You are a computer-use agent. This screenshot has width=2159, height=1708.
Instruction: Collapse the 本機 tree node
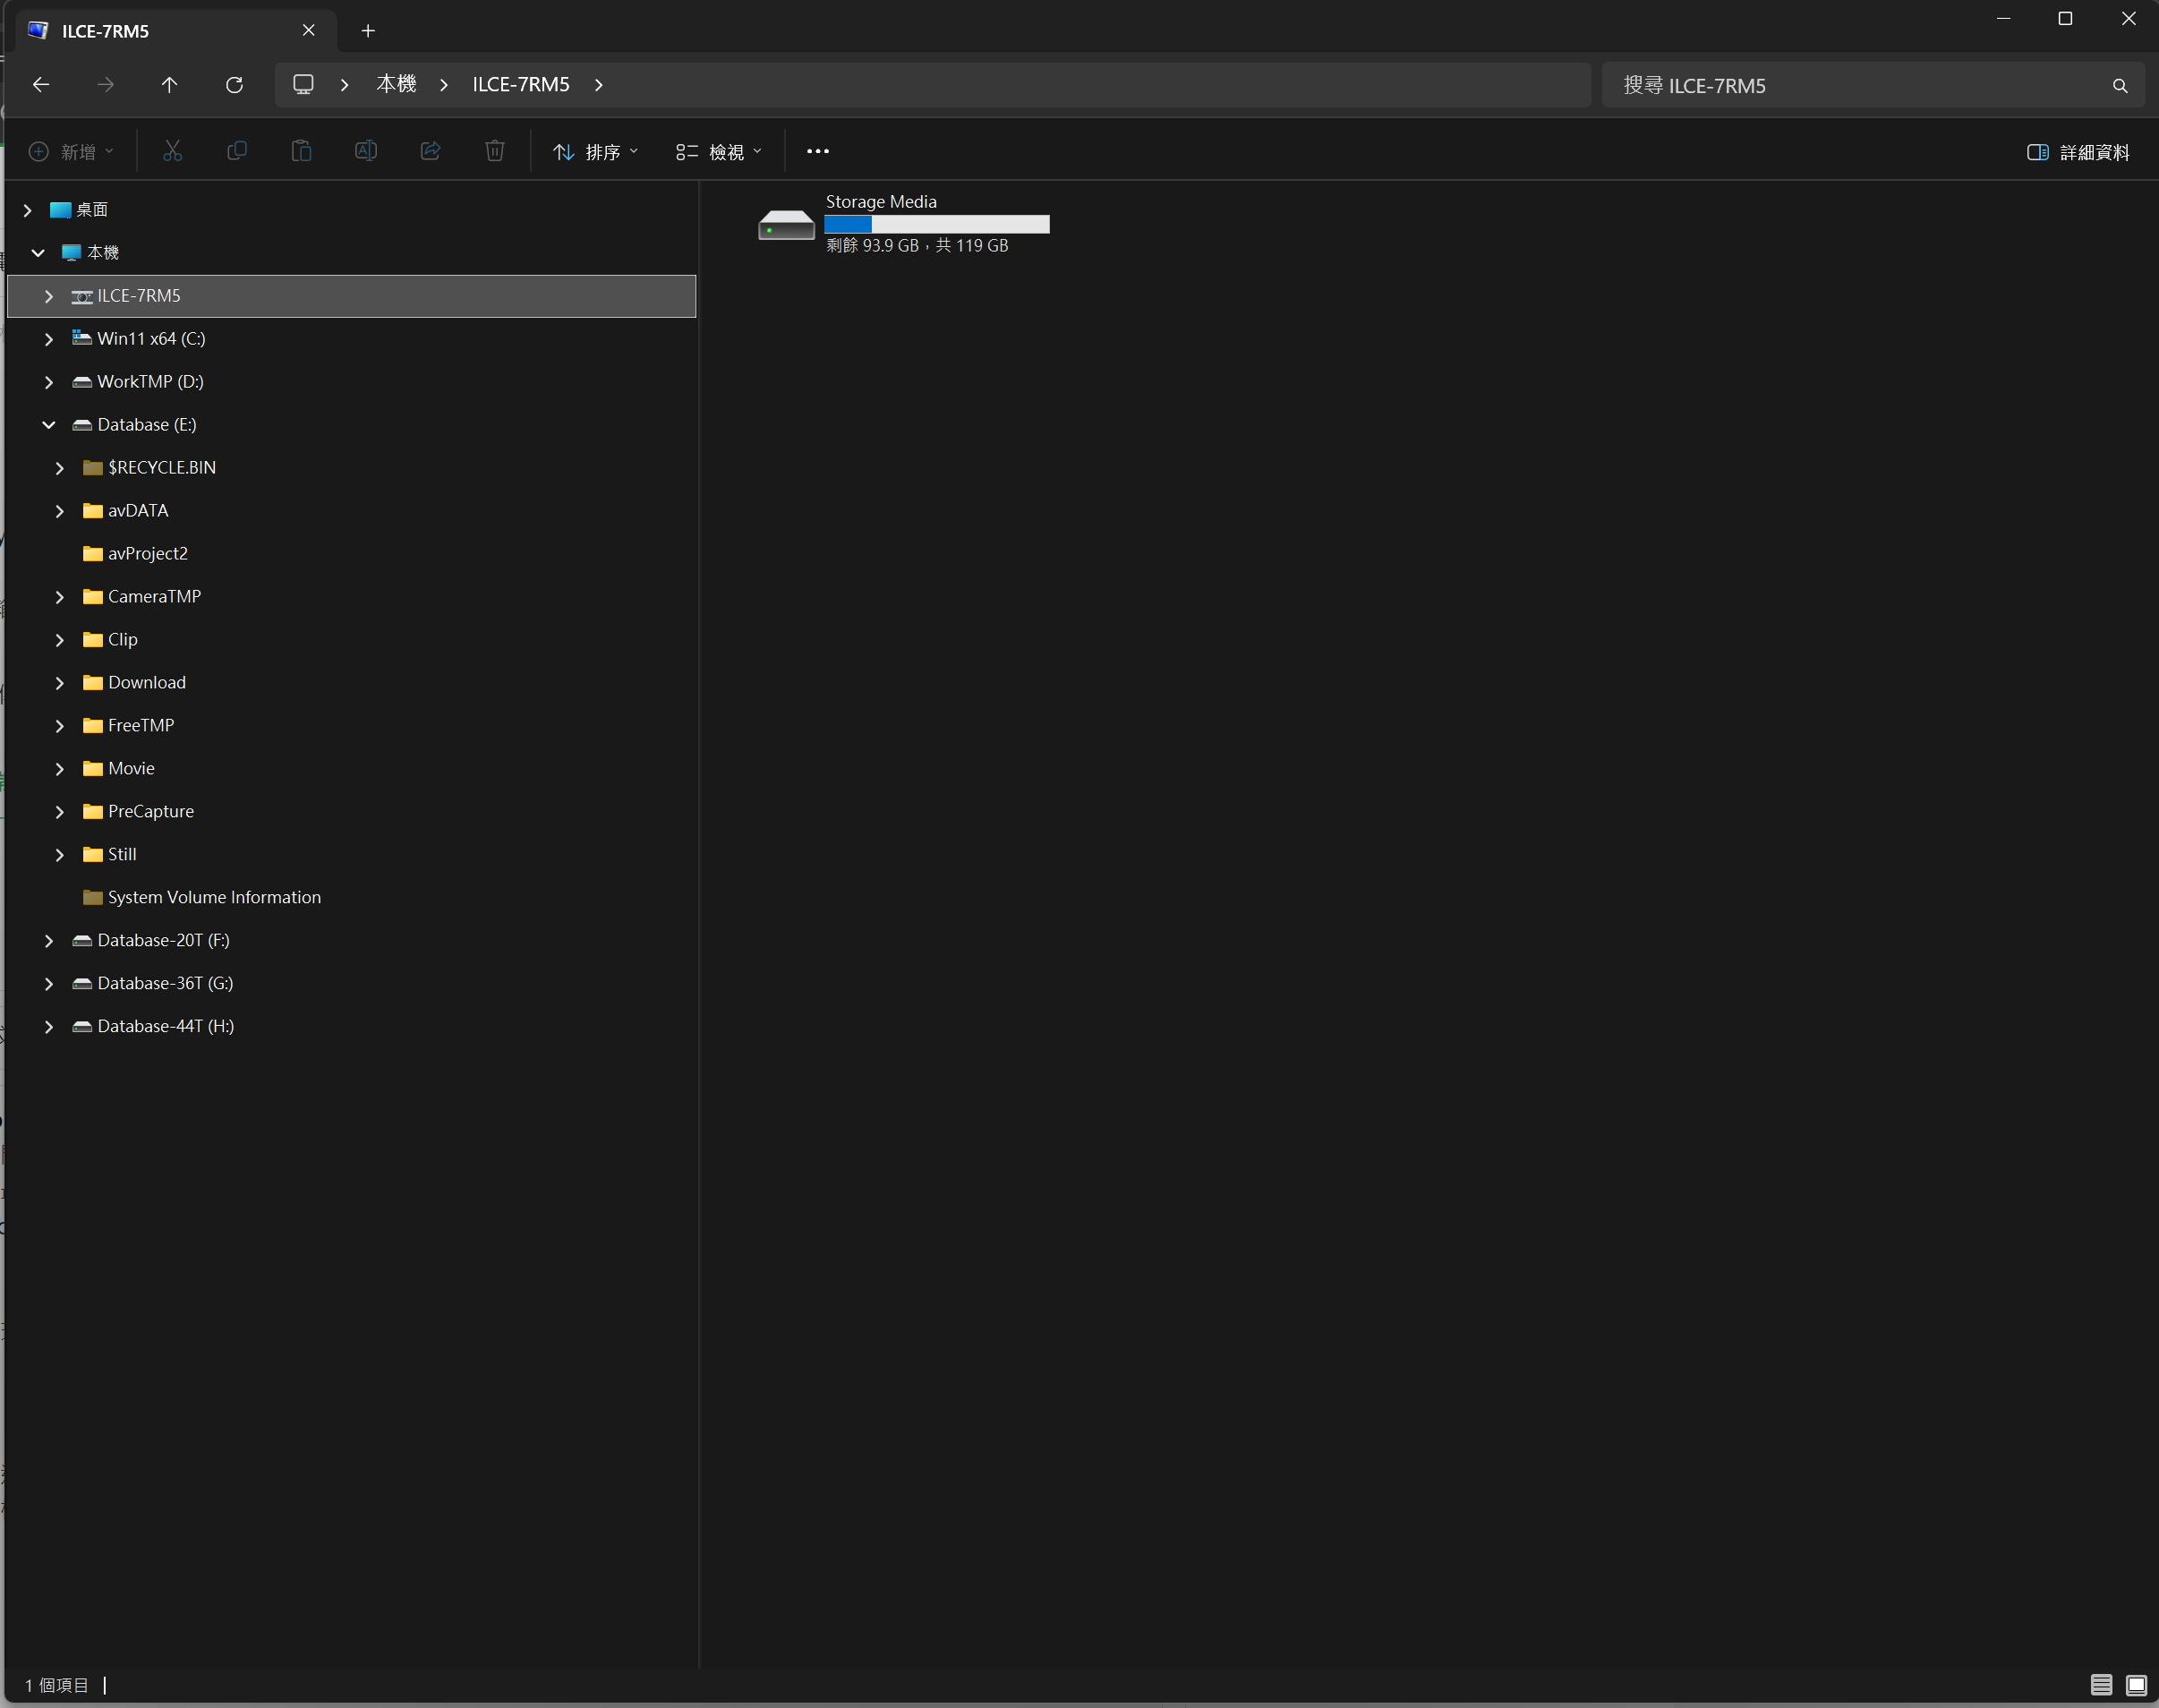pyautogui.click(x=38, y=253)
